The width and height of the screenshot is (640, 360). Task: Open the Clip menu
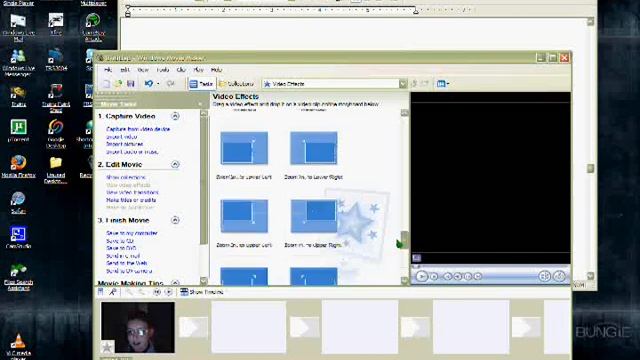point(181,70)
